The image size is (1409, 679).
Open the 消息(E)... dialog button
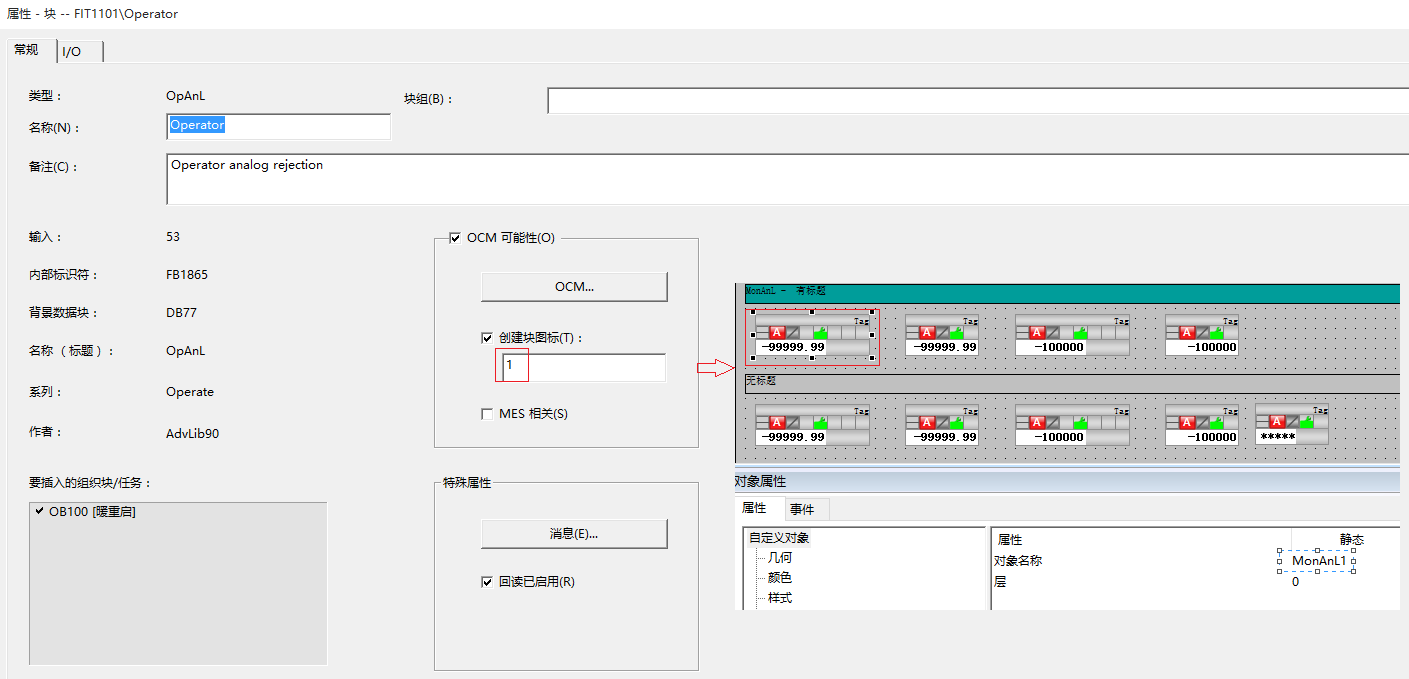573,534
